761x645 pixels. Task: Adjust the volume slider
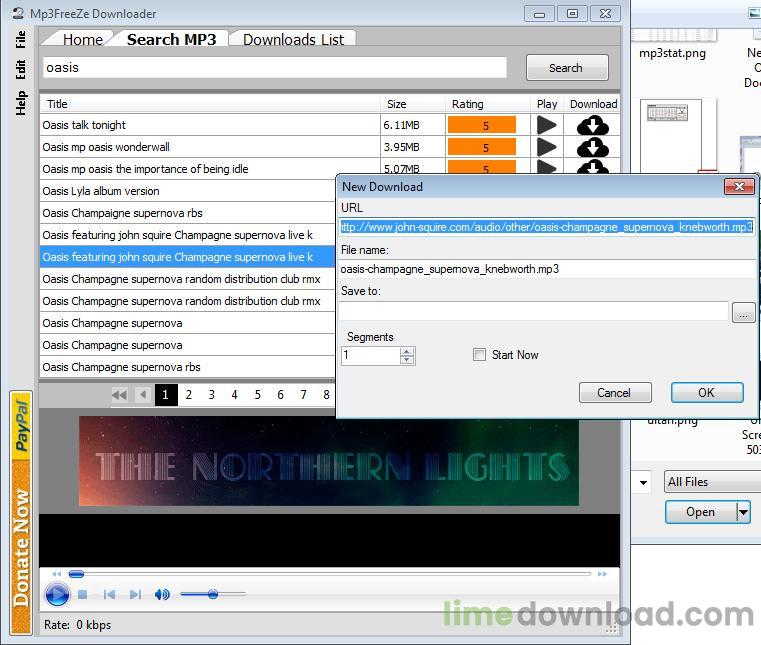(213, 594)
